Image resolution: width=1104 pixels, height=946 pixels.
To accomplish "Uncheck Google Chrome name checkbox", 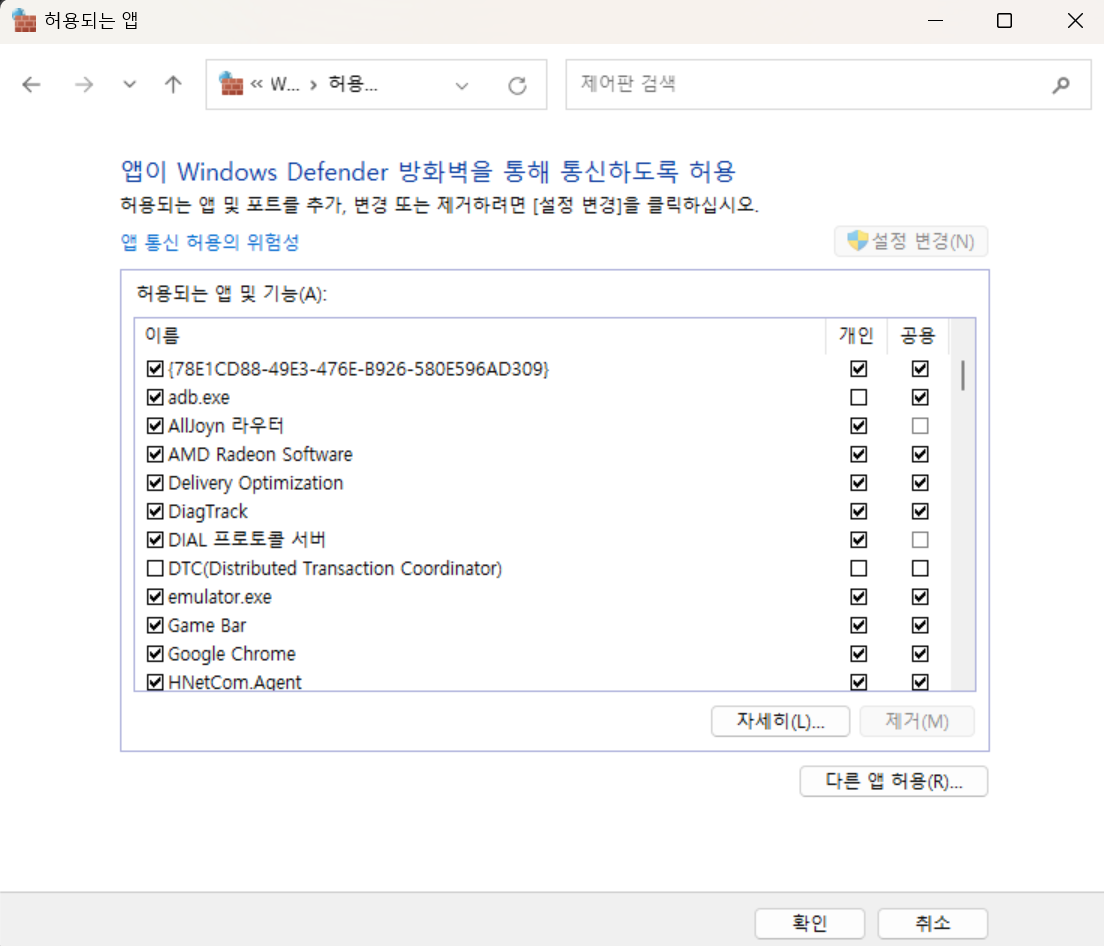I will [x=155, y=654].
